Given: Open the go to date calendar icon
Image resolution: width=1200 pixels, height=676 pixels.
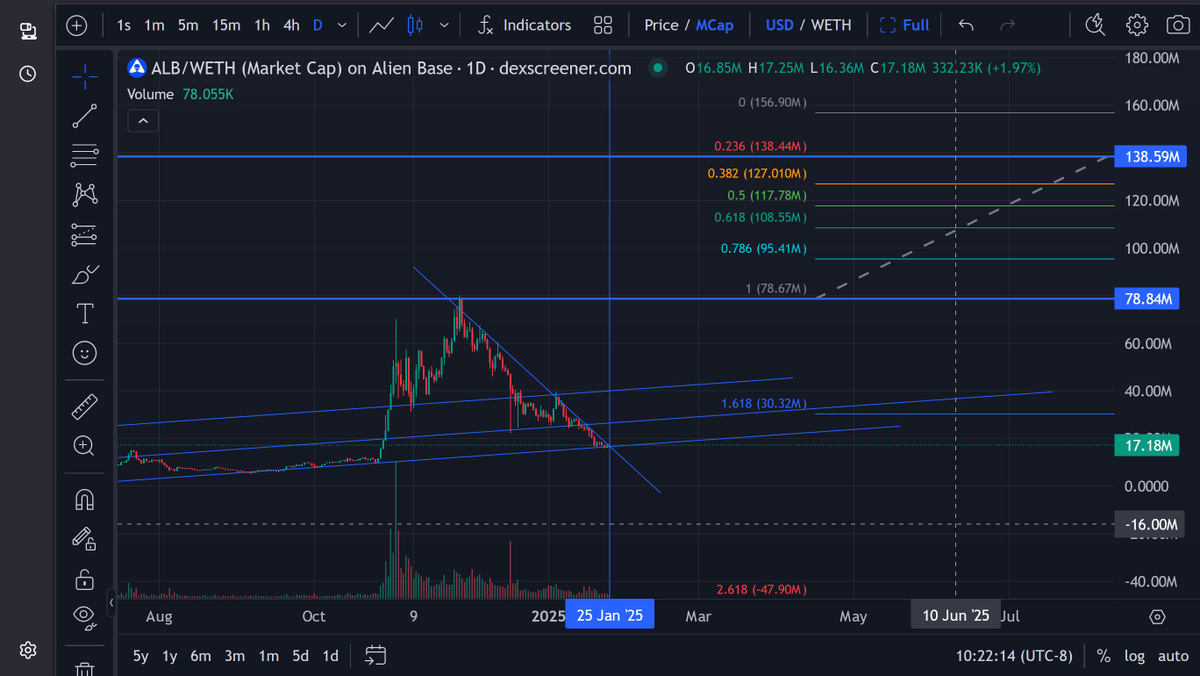Looking at the screenshot, I should [376, 656].
